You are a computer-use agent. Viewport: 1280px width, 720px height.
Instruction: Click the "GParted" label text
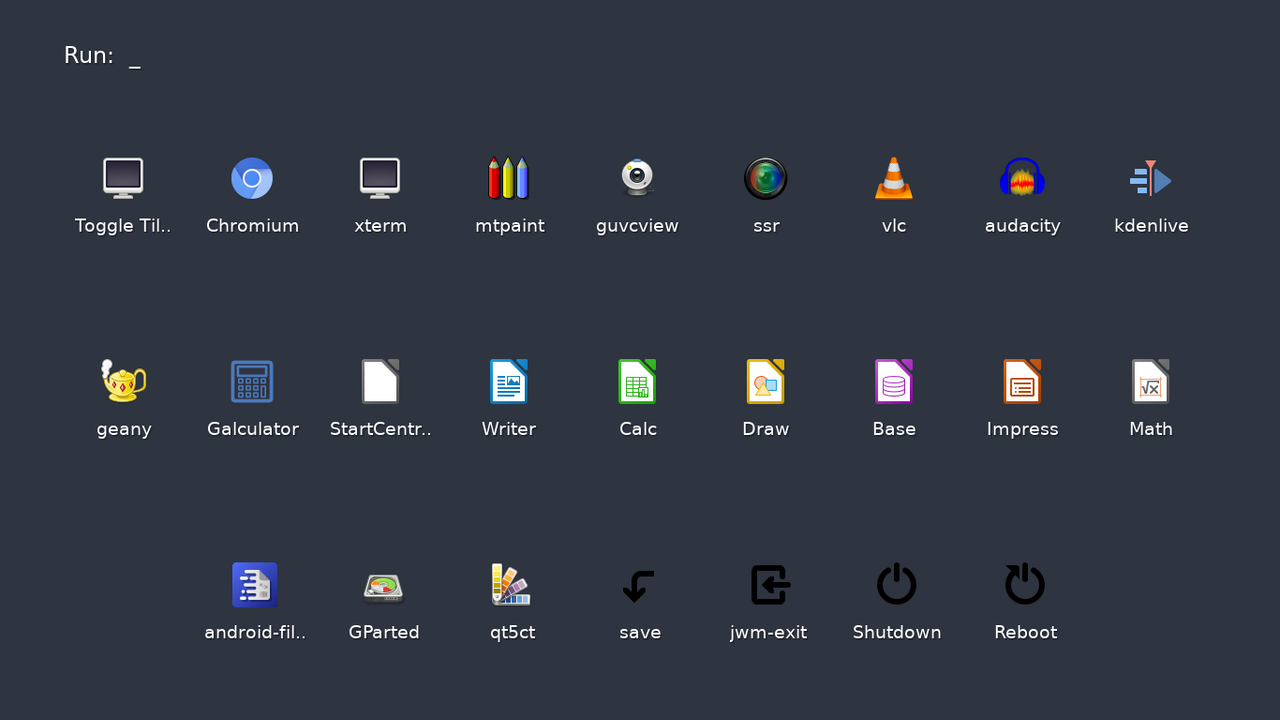(x=384, y=632)
